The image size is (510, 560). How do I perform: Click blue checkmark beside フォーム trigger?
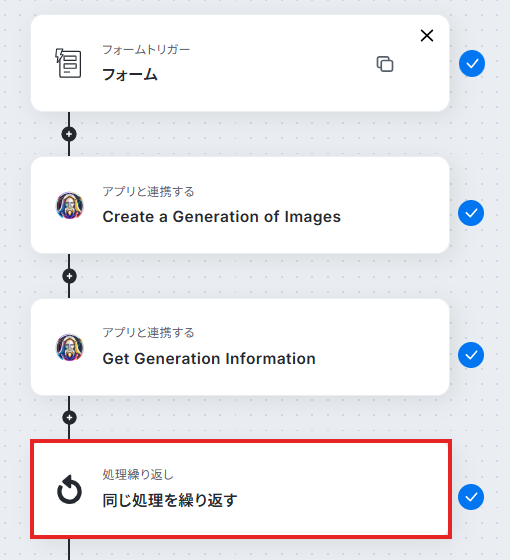click(472, 64)
